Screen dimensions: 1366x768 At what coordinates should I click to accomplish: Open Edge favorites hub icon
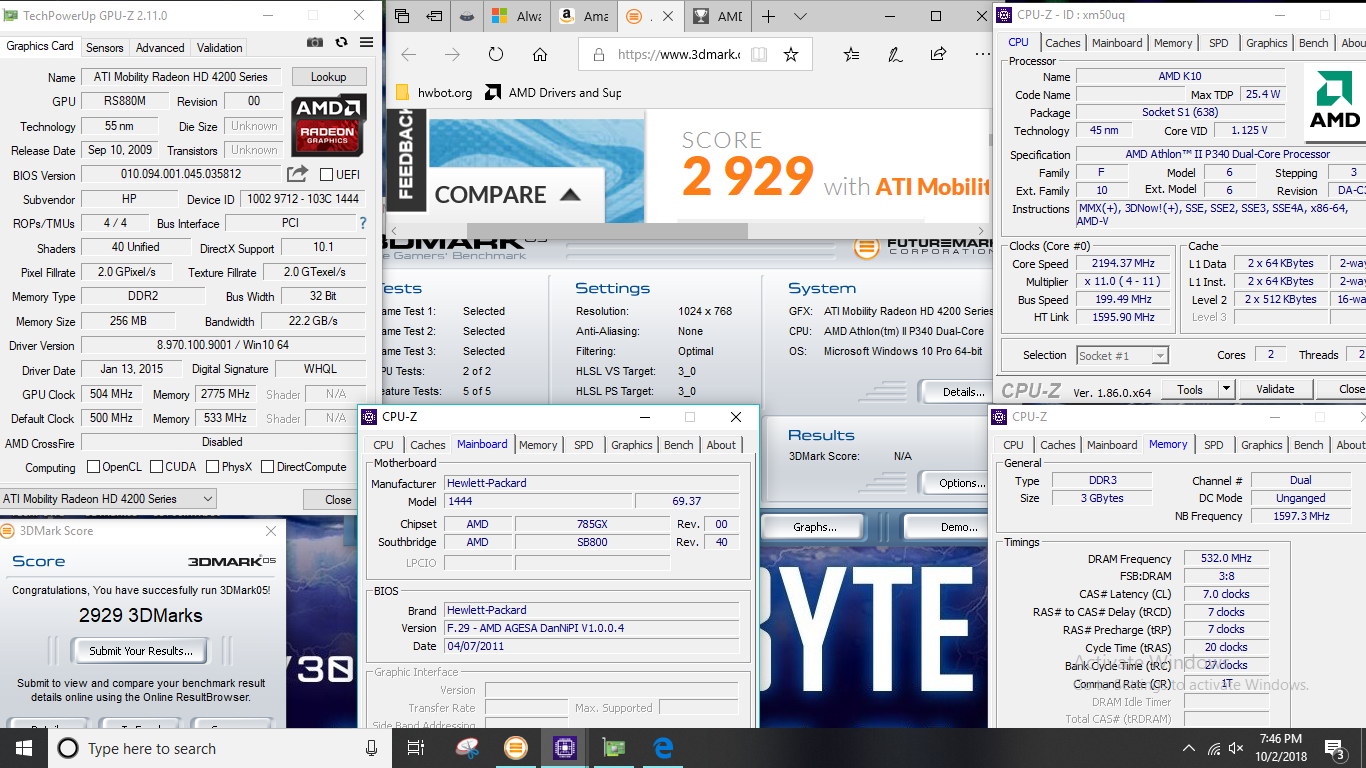pos(851,55)
